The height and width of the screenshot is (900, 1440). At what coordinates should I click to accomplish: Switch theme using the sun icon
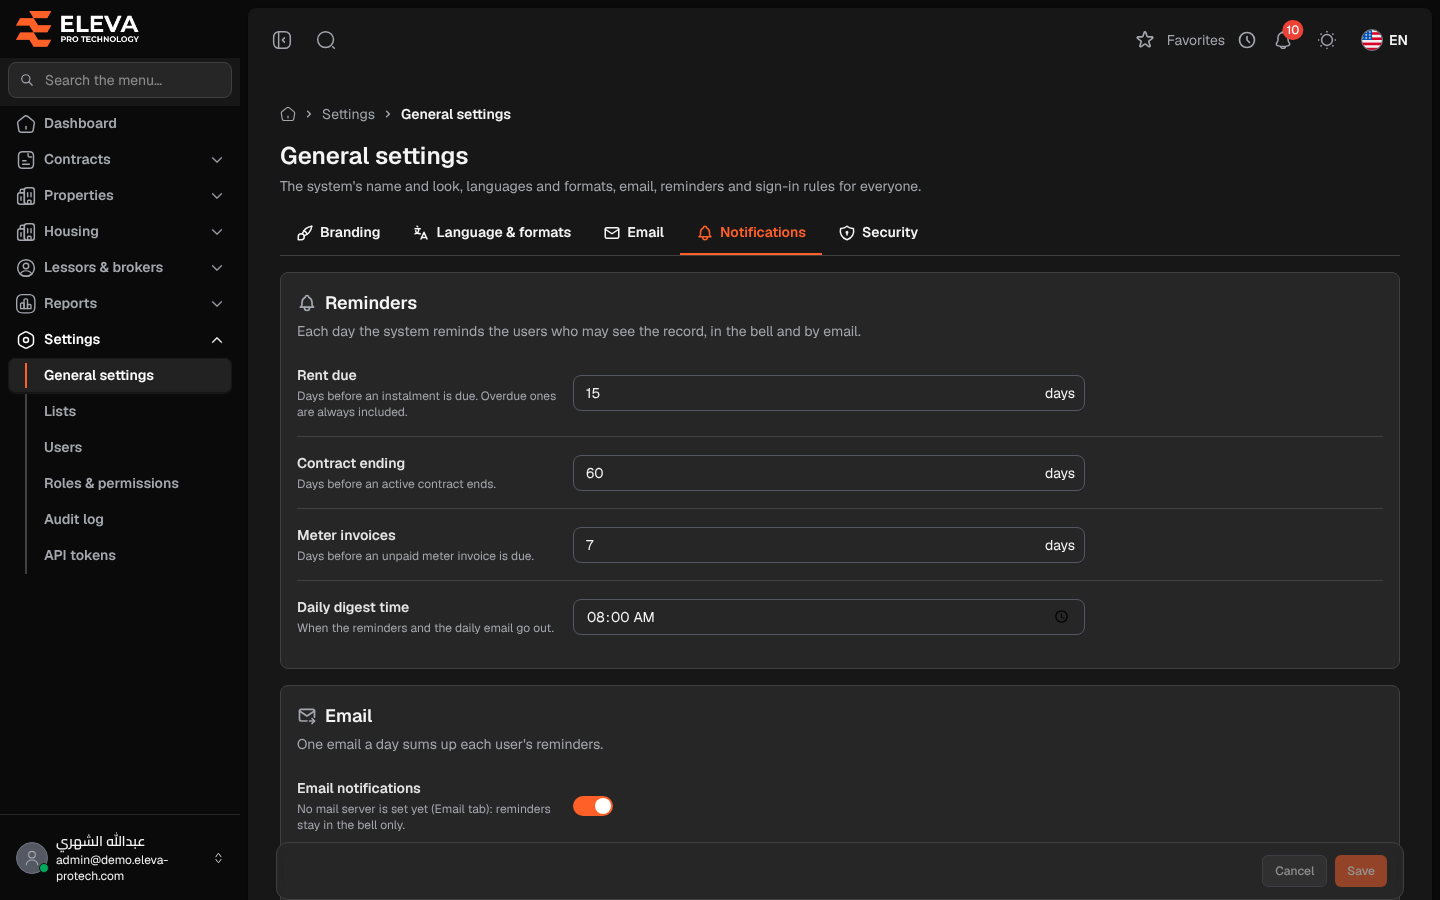1327,40
